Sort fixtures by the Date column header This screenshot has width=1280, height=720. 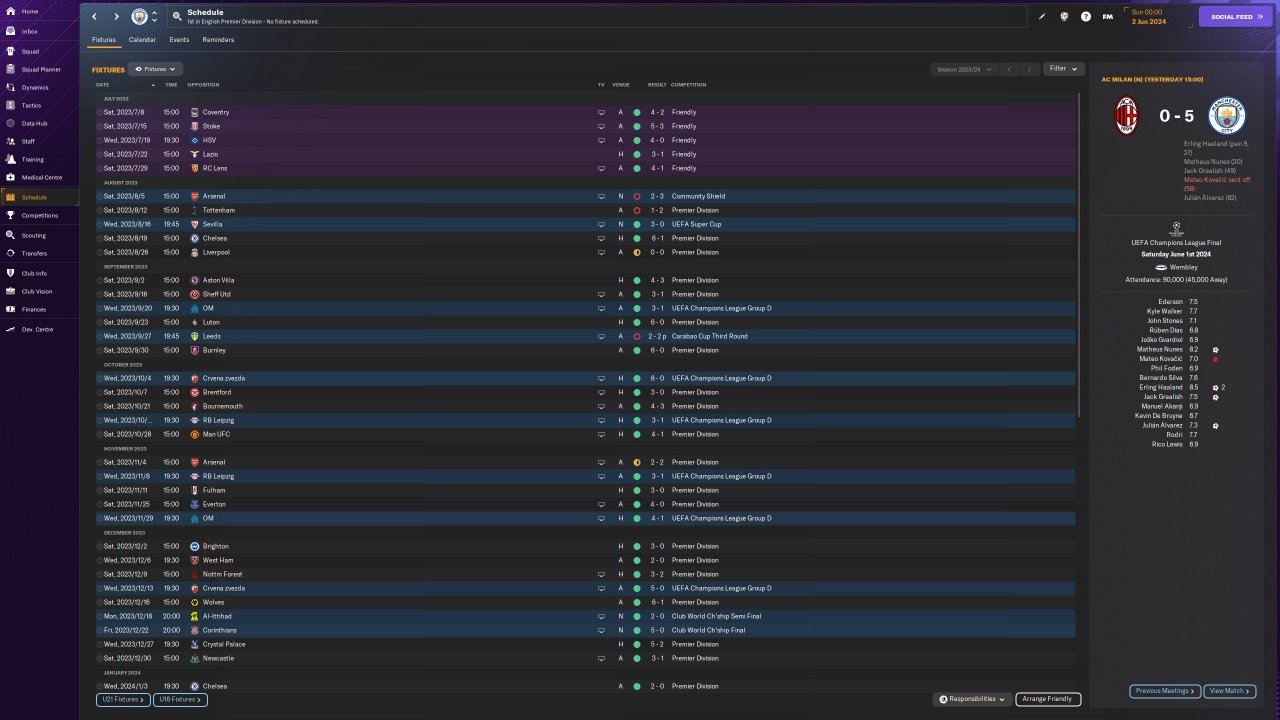pyautogui.click(x=103, y=85)
